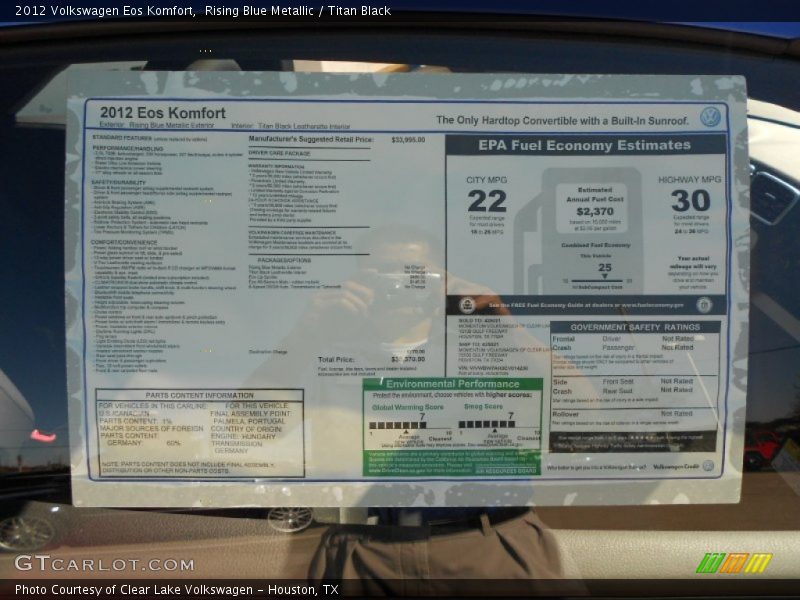The image size is (800, 600).
Task: Click 'Photo Courtesy of Clear Lake Volkswagen' caption
Action: [134, 589]
